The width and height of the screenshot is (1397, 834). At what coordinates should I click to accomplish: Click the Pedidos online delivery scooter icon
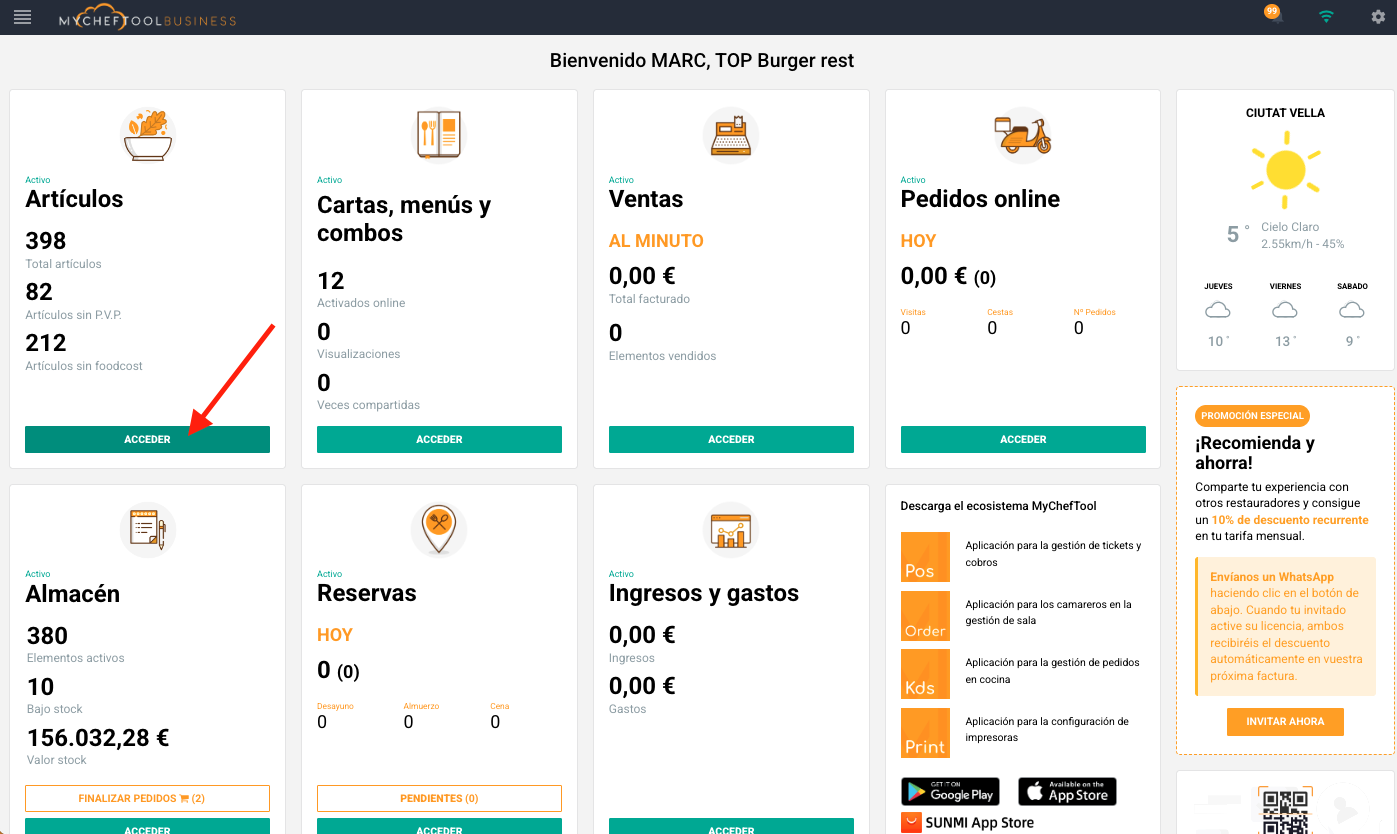click(1023, 135)
